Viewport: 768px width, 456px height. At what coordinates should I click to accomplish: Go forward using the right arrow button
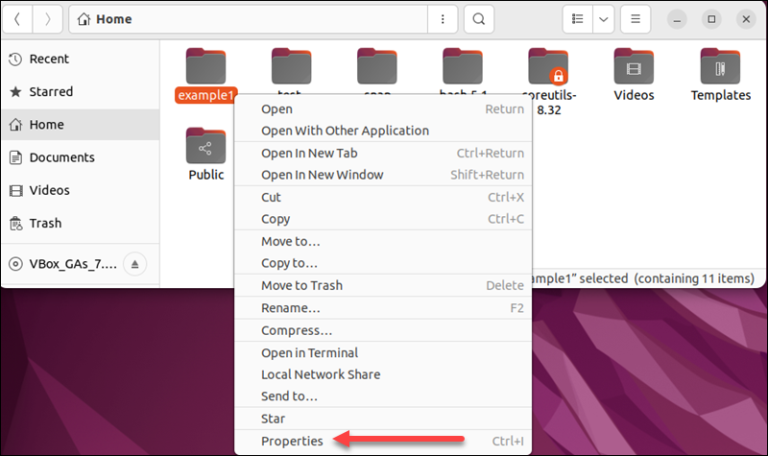click(50, 19)
